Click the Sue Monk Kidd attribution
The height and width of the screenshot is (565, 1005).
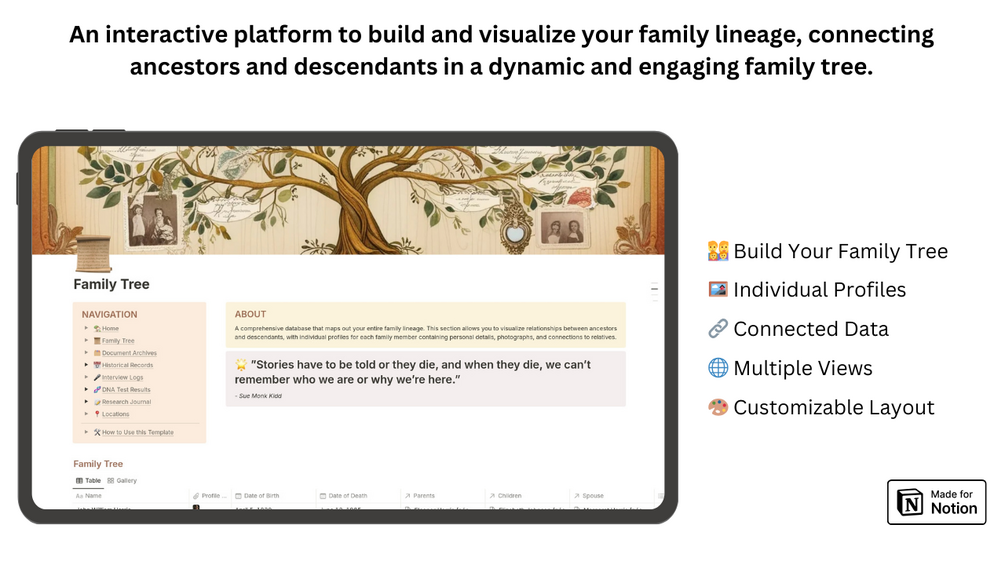point(258,396)
